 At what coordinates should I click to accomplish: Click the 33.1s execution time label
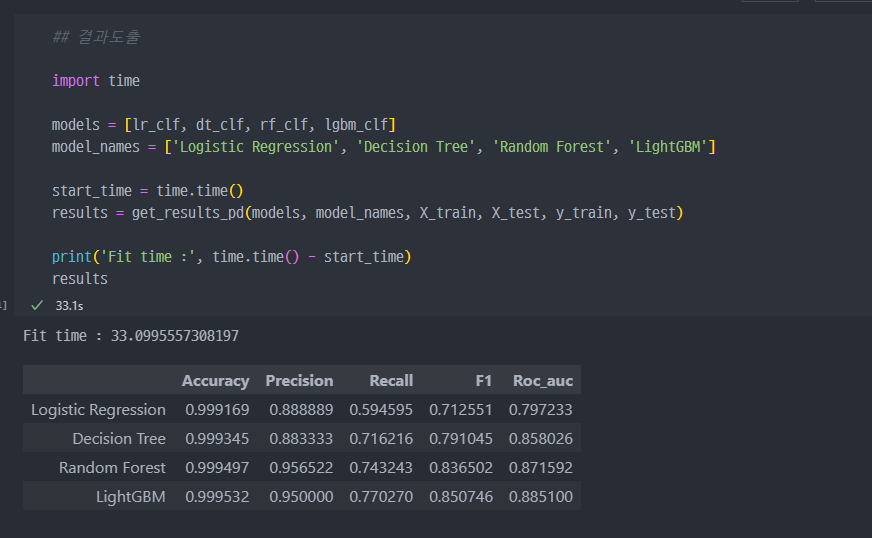click(69, 306)
